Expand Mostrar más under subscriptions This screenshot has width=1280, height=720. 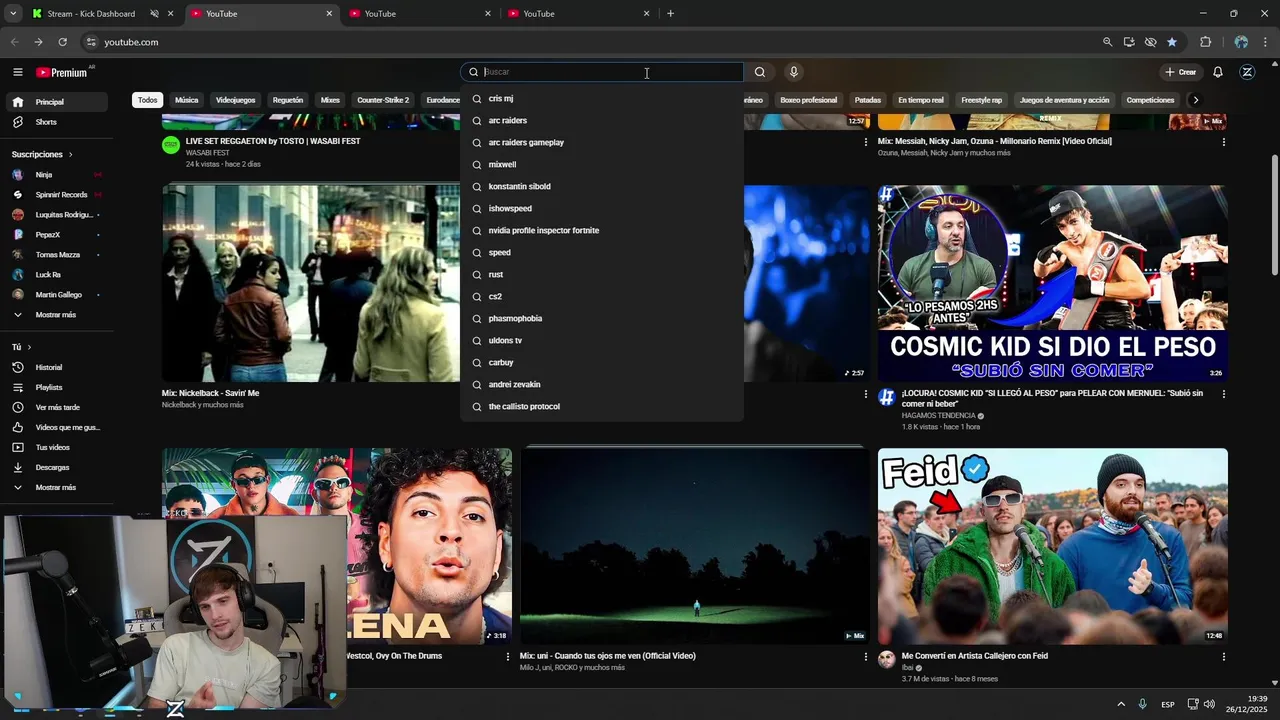click(x=55, y=315)
